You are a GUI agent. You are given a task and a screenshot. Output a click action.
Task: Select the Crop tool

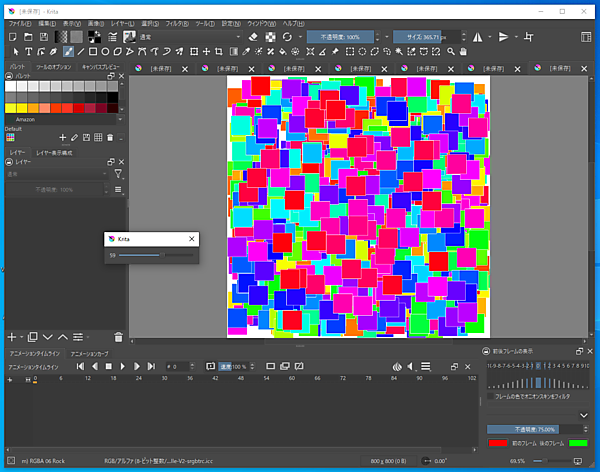click(x=220, y=51)
